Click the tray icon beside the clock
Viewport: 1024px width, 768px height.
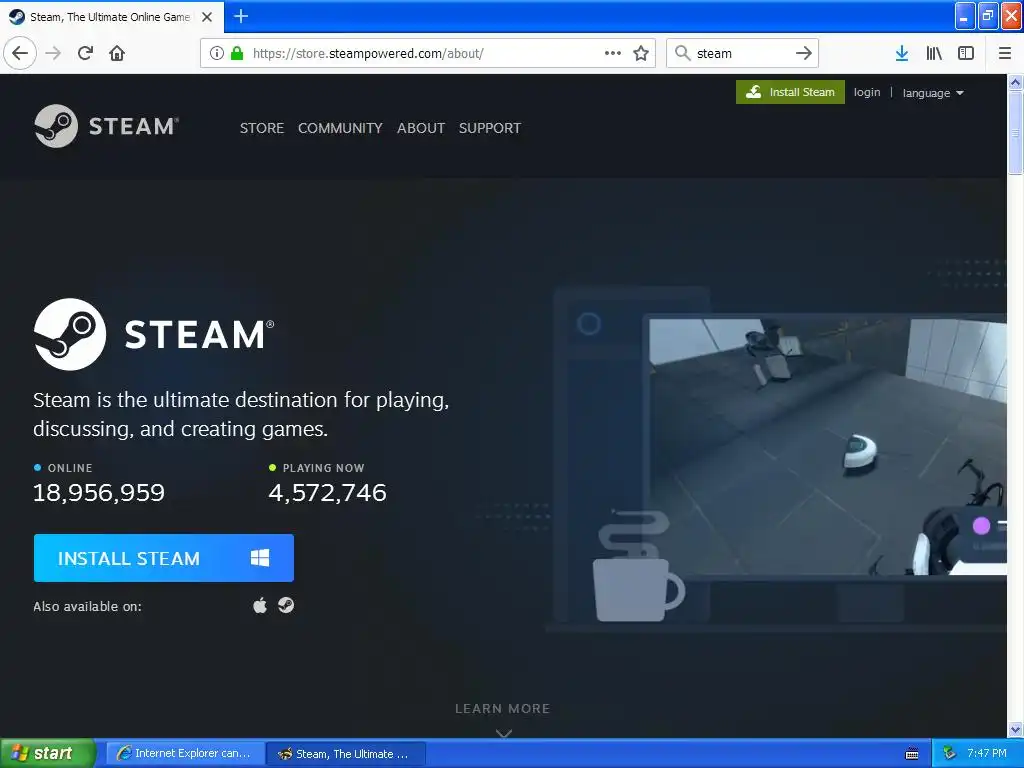(949, 754)
